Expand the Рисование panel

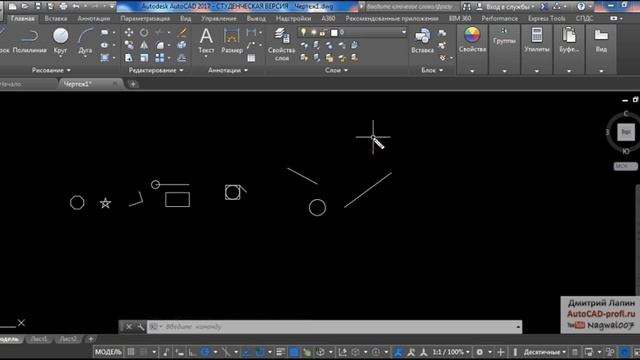(51, 70)
